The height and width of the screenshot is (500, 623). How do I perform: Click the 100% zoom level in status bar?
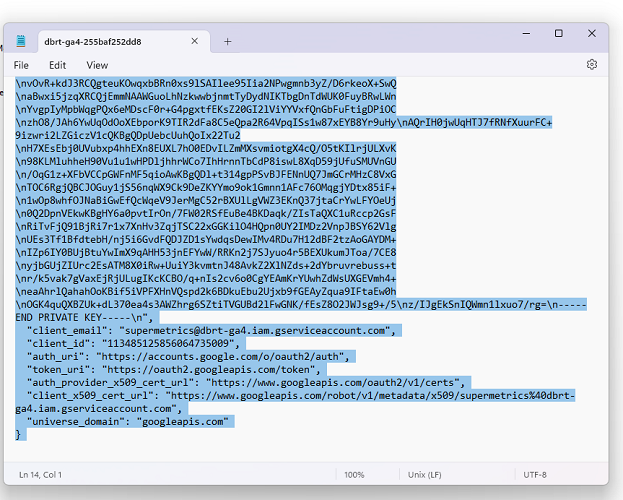(354, 475)
